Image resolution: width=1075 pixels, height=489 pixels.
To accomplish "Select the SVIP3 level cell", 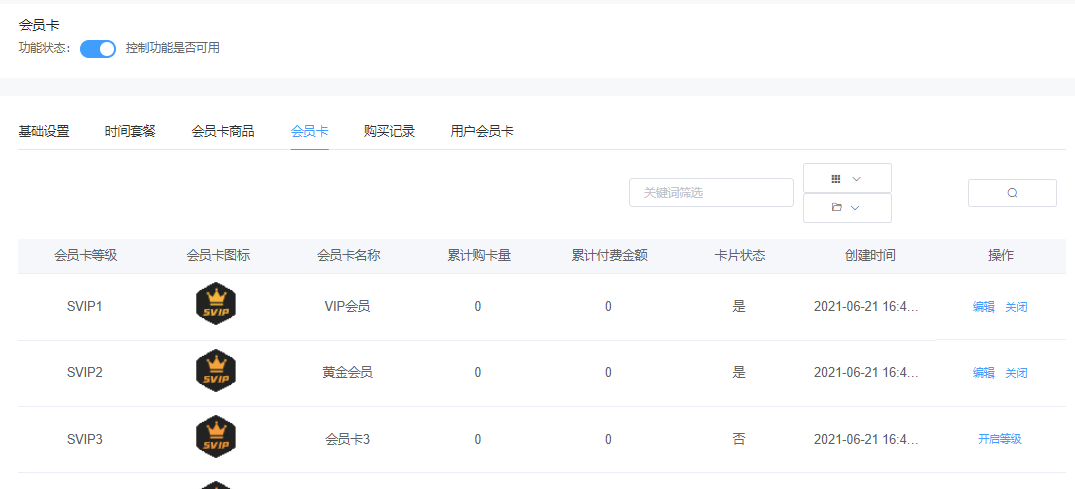I will coord(84,439).
